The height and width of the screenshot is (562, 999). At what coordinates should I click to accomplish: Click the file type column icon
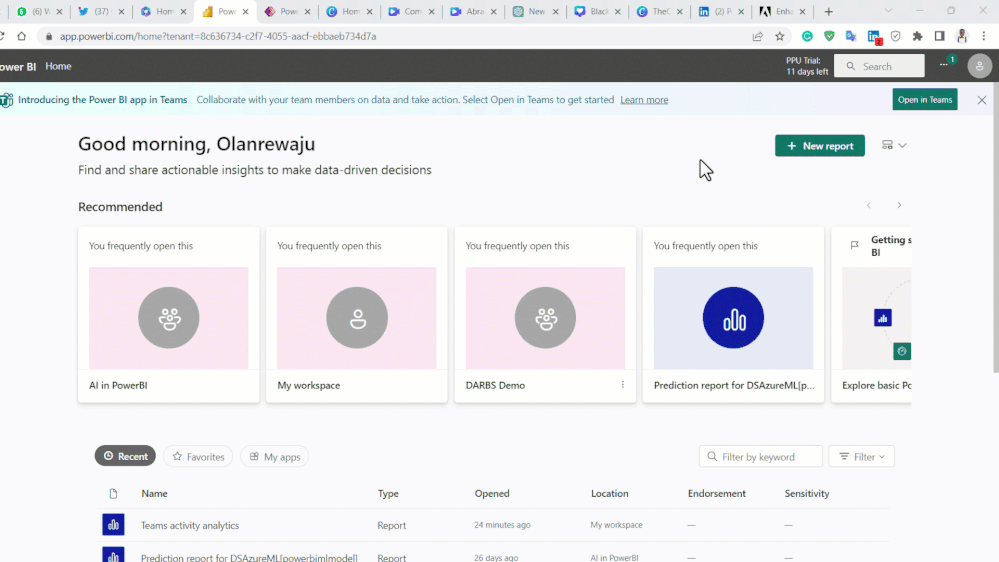coord(113,493)
